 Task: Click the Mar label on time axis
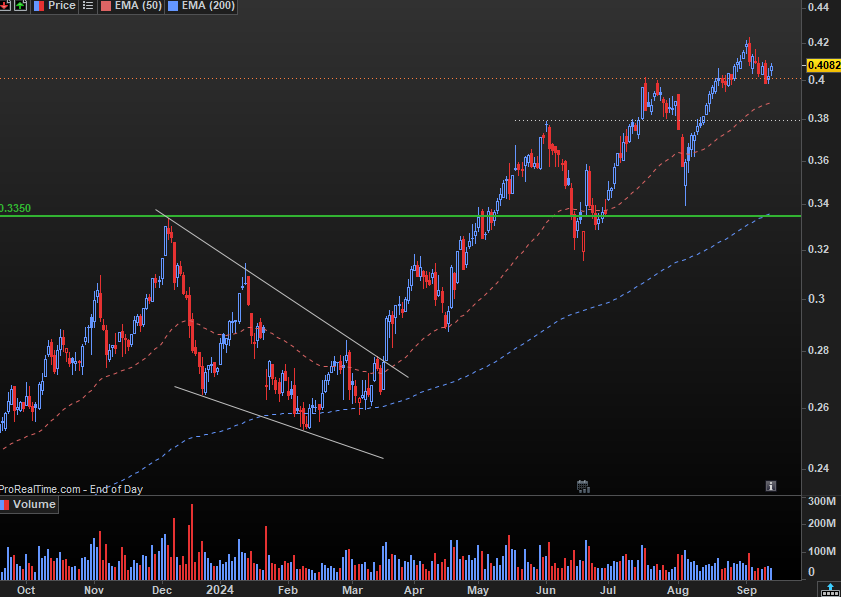pyautogui.click(x=352, y=590)
